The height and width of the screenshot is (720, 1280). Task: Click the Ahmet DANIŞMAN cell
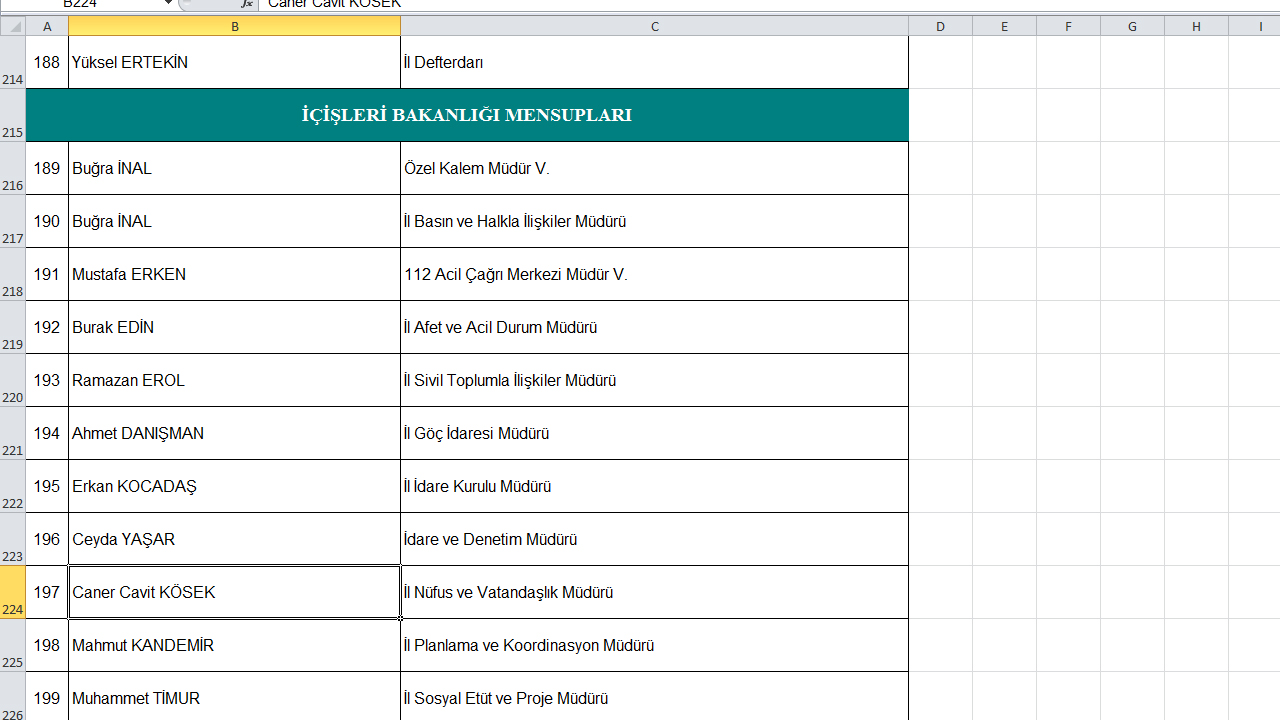coord(234,433)
